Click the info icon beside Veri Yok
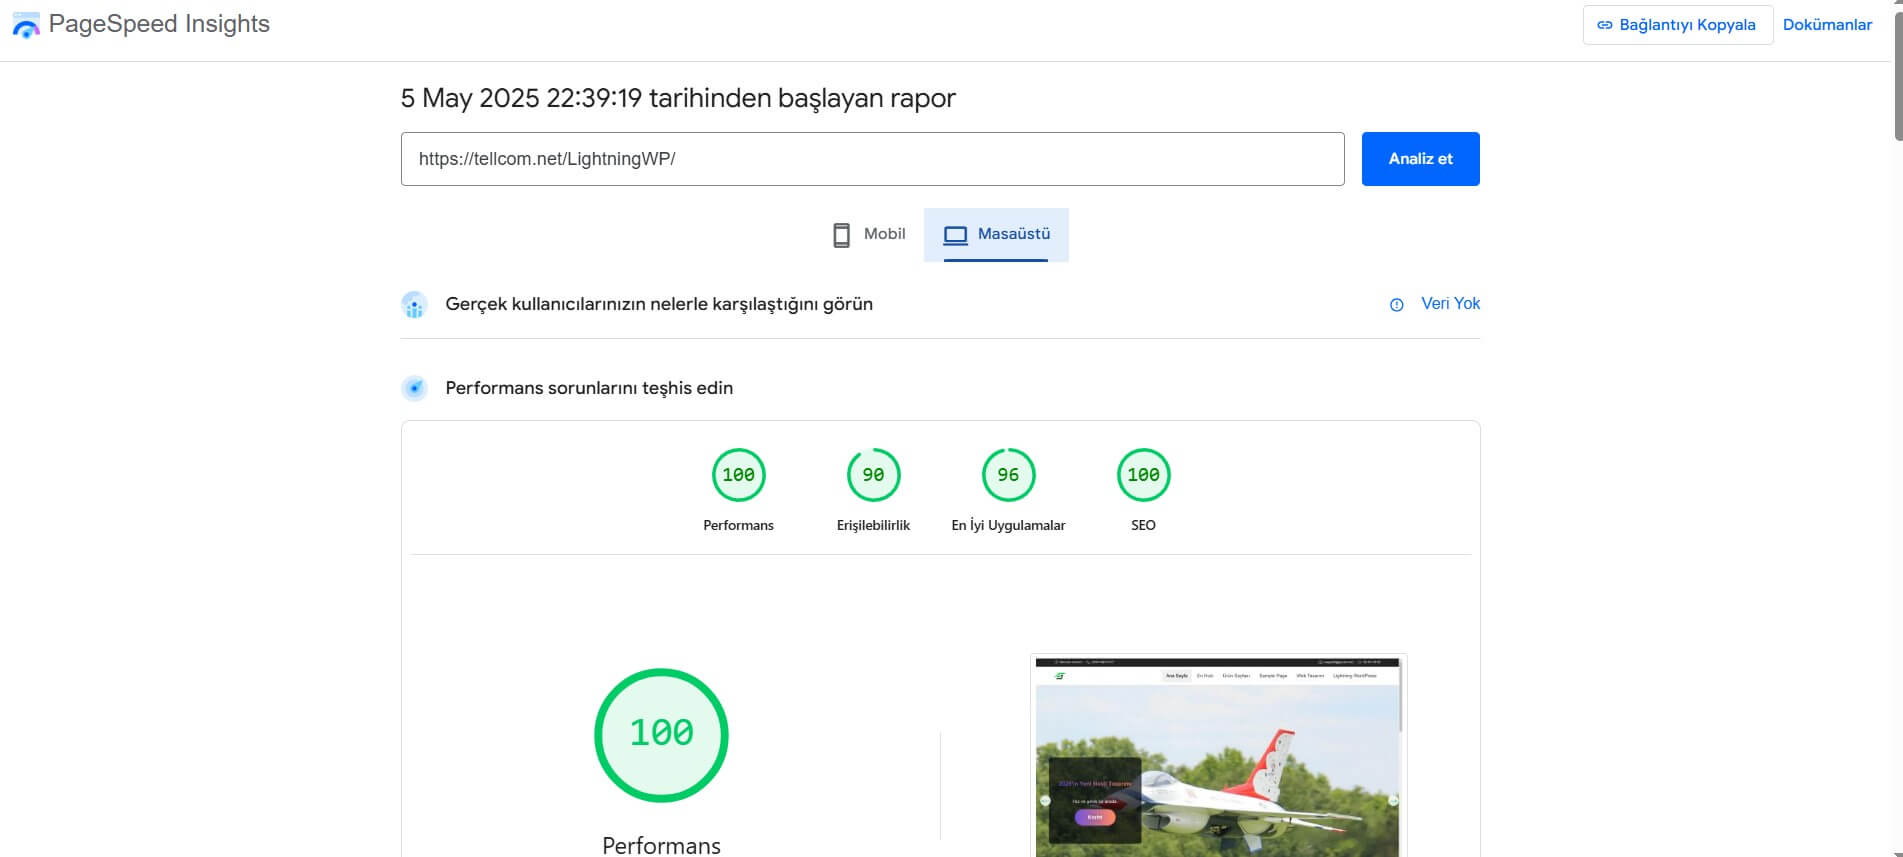Image resolution: width=1903 pixels, height=857 pixels. coord(1397,305)
